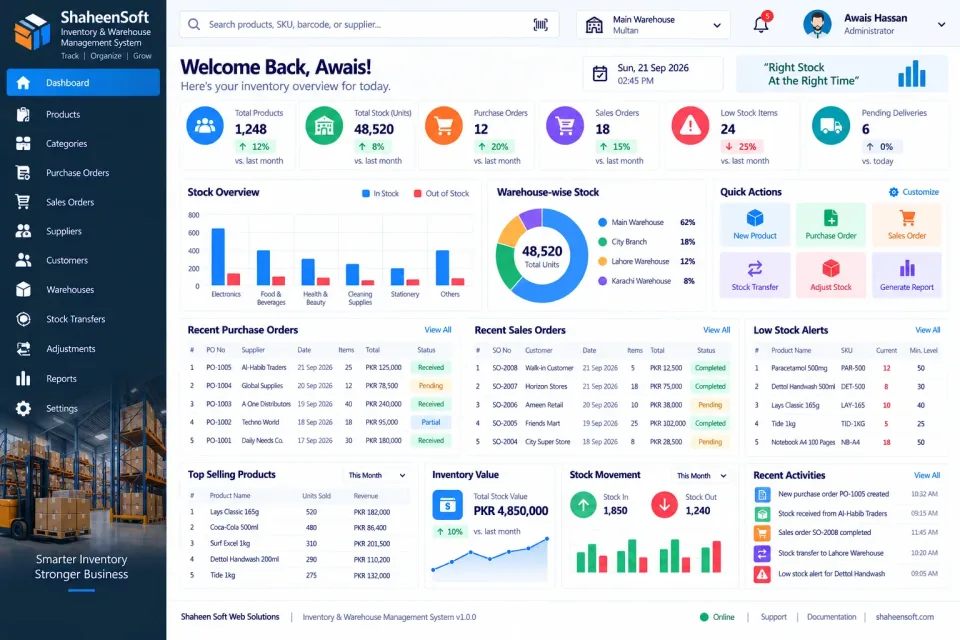Click the barcode scanner icon in search bar
Image resolution: width=960 pixels, height=640 pixels.
(540, 24)
